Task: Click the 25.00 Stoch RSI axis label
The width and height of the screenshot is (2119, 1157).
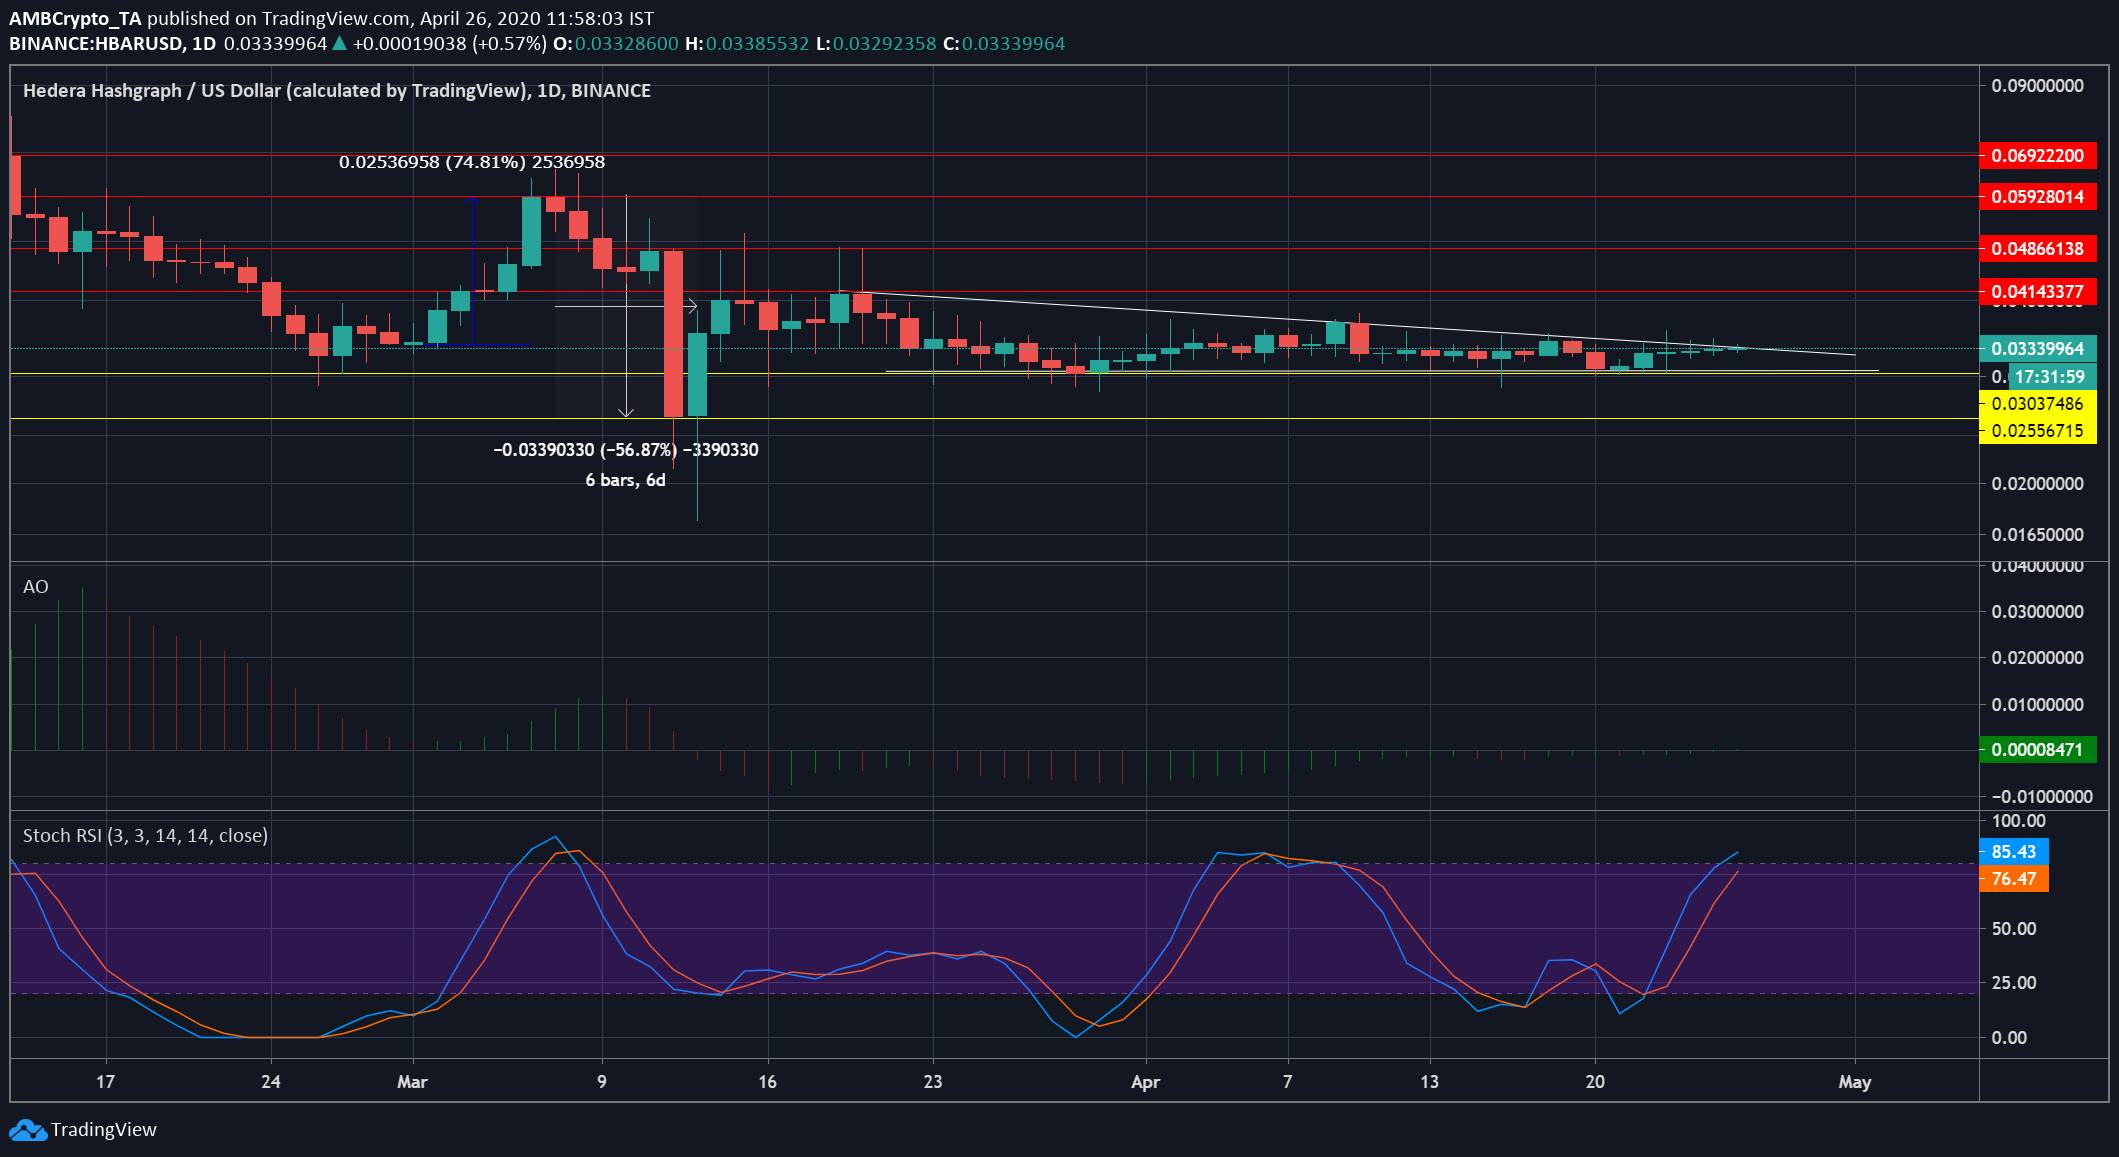Action: coord(2014,983)
